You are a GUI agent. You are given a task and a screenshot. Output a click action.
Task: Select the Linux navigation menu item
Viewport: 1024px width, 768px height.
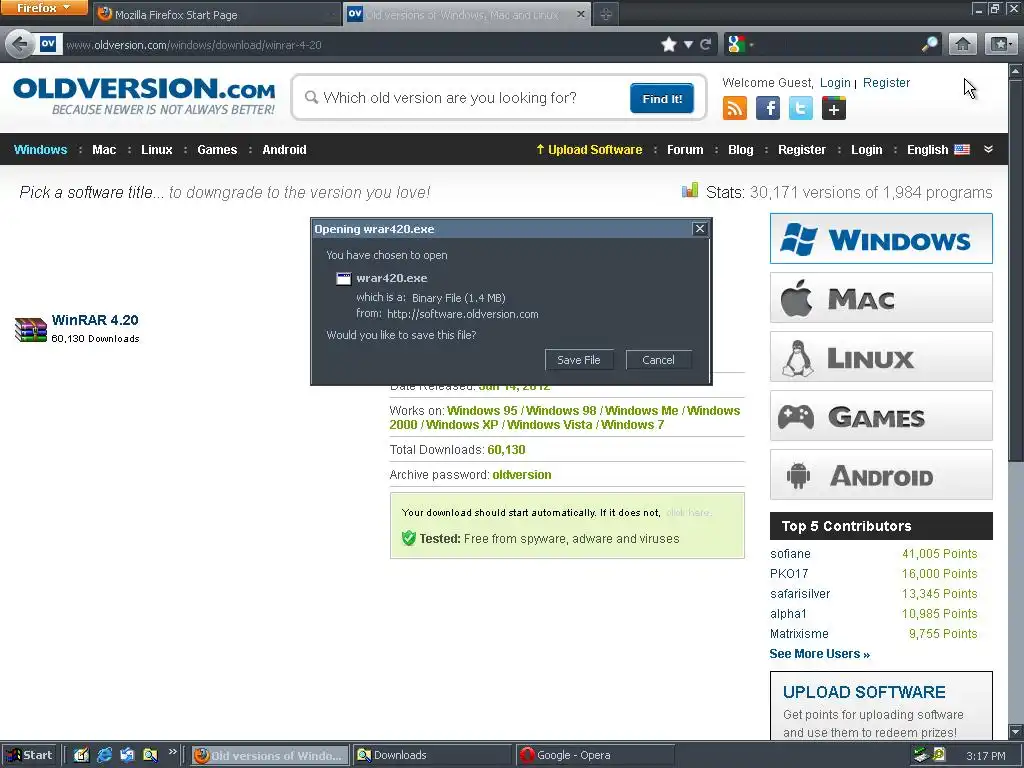pyautogui.click(x=157, y=150)
